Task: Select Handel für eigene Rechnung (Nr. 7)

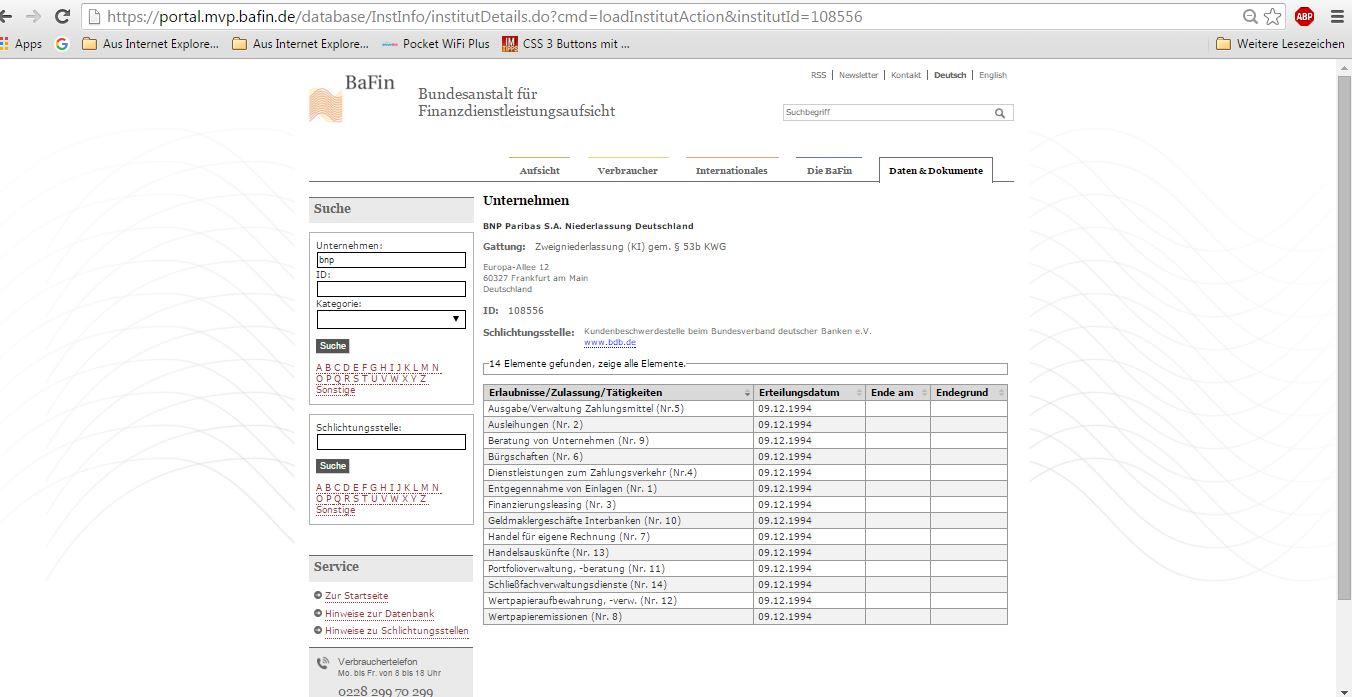Action: coord(745,537)
